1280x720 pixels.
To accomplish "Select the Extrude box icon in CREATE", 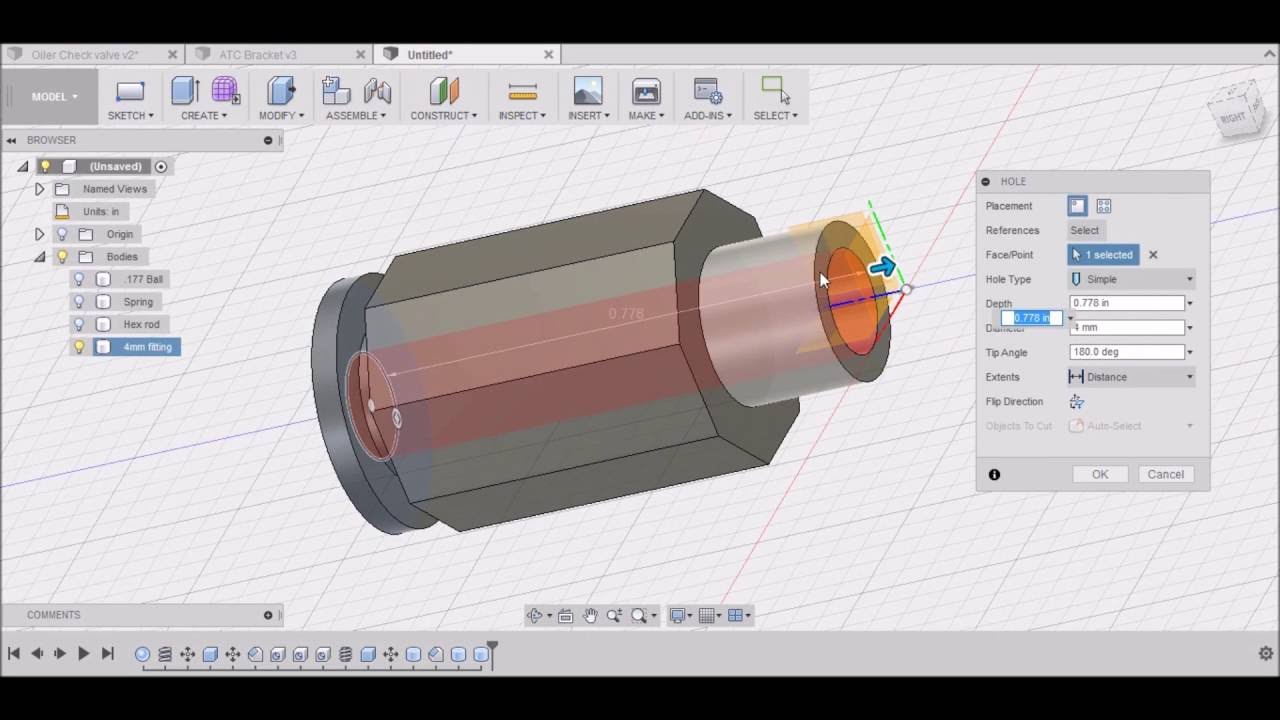I will 185,91.
